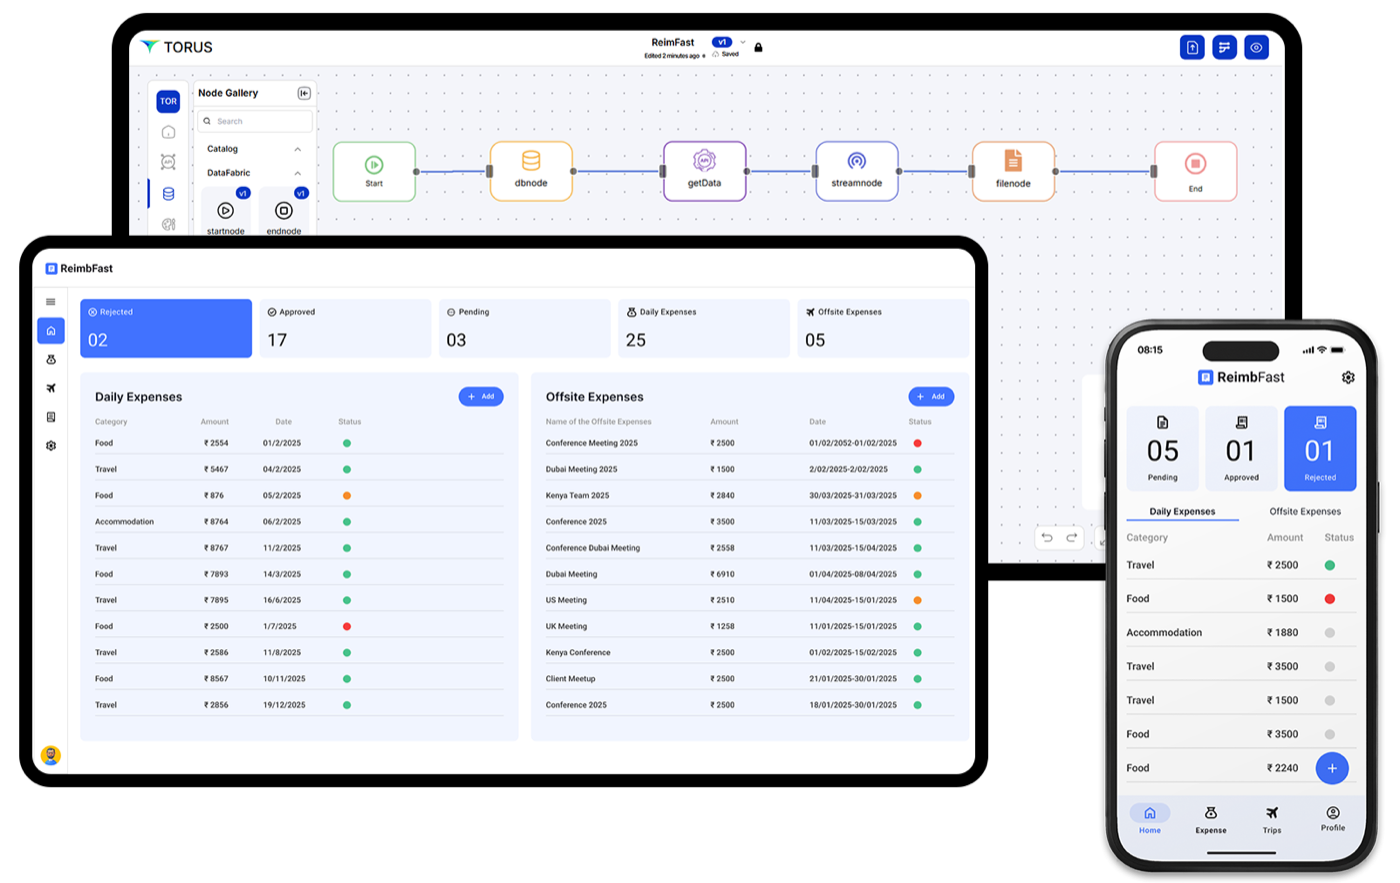
Task: Click the undo arrow on Torus canvas
Action: [1047, 537]
